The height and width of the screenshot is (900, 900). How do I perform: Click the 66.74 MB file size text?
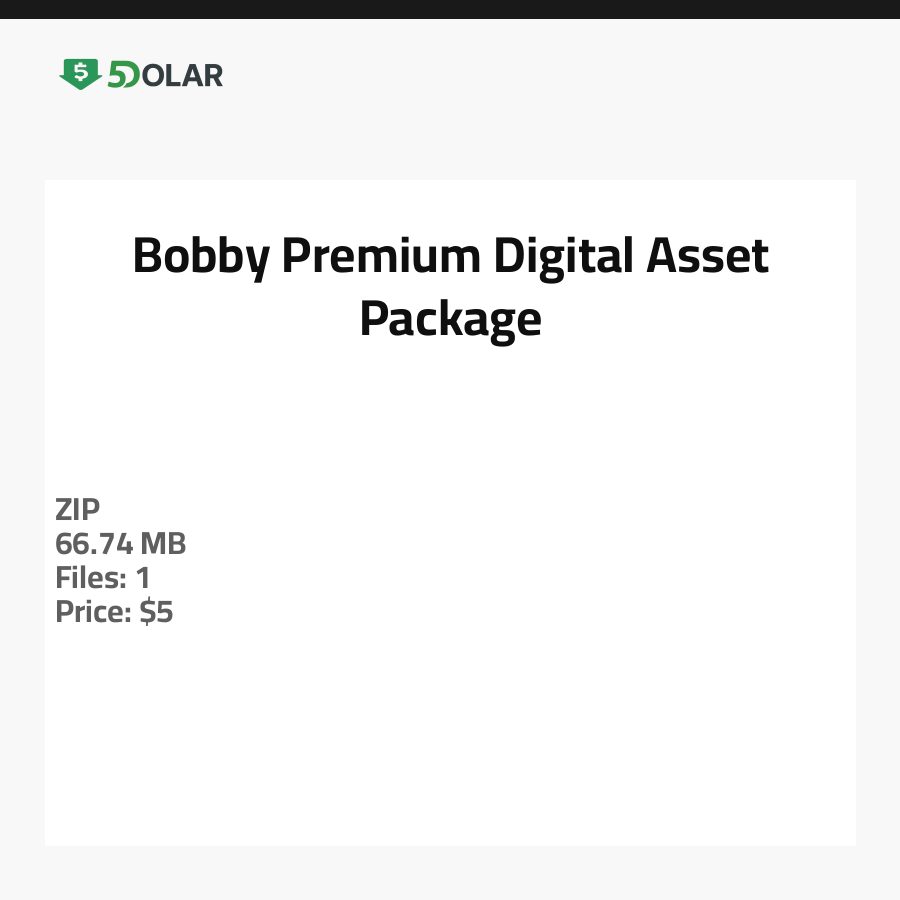[121, 544]
